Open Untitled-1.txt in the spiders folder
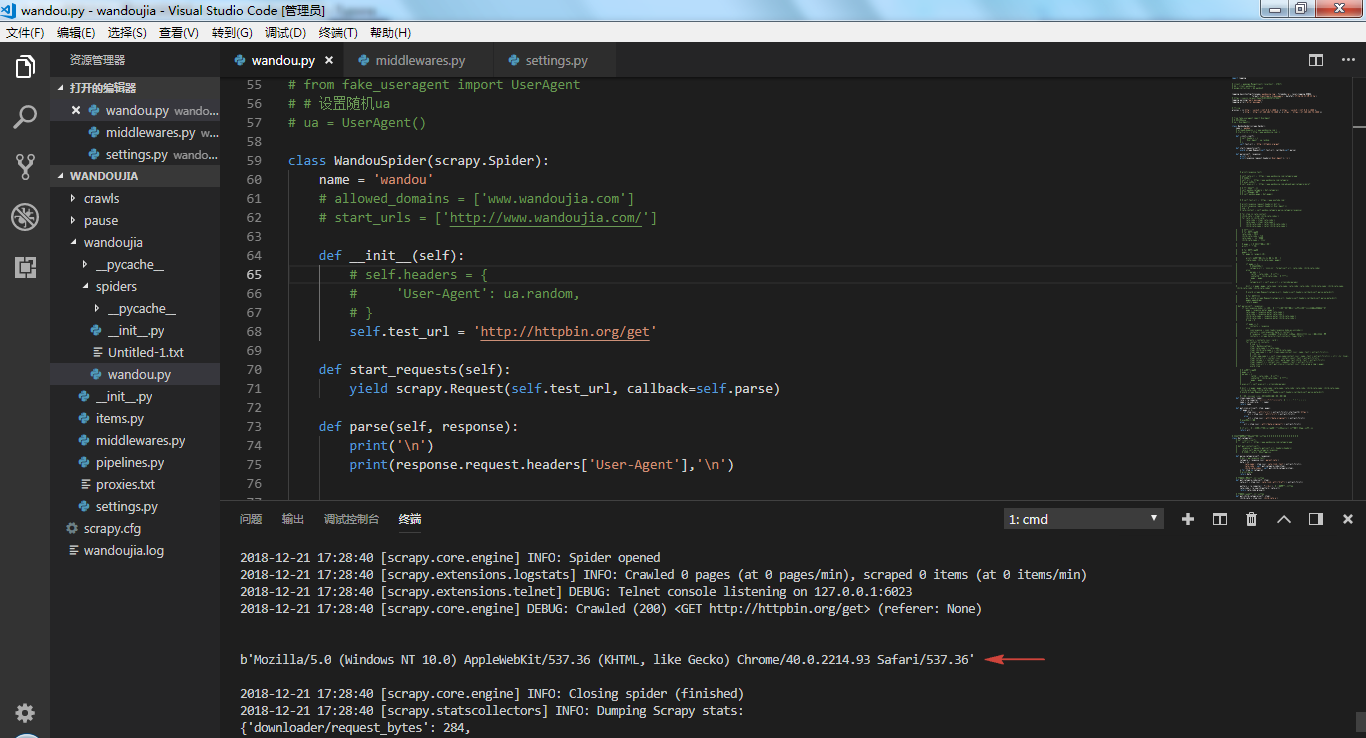 click(135, 352)
